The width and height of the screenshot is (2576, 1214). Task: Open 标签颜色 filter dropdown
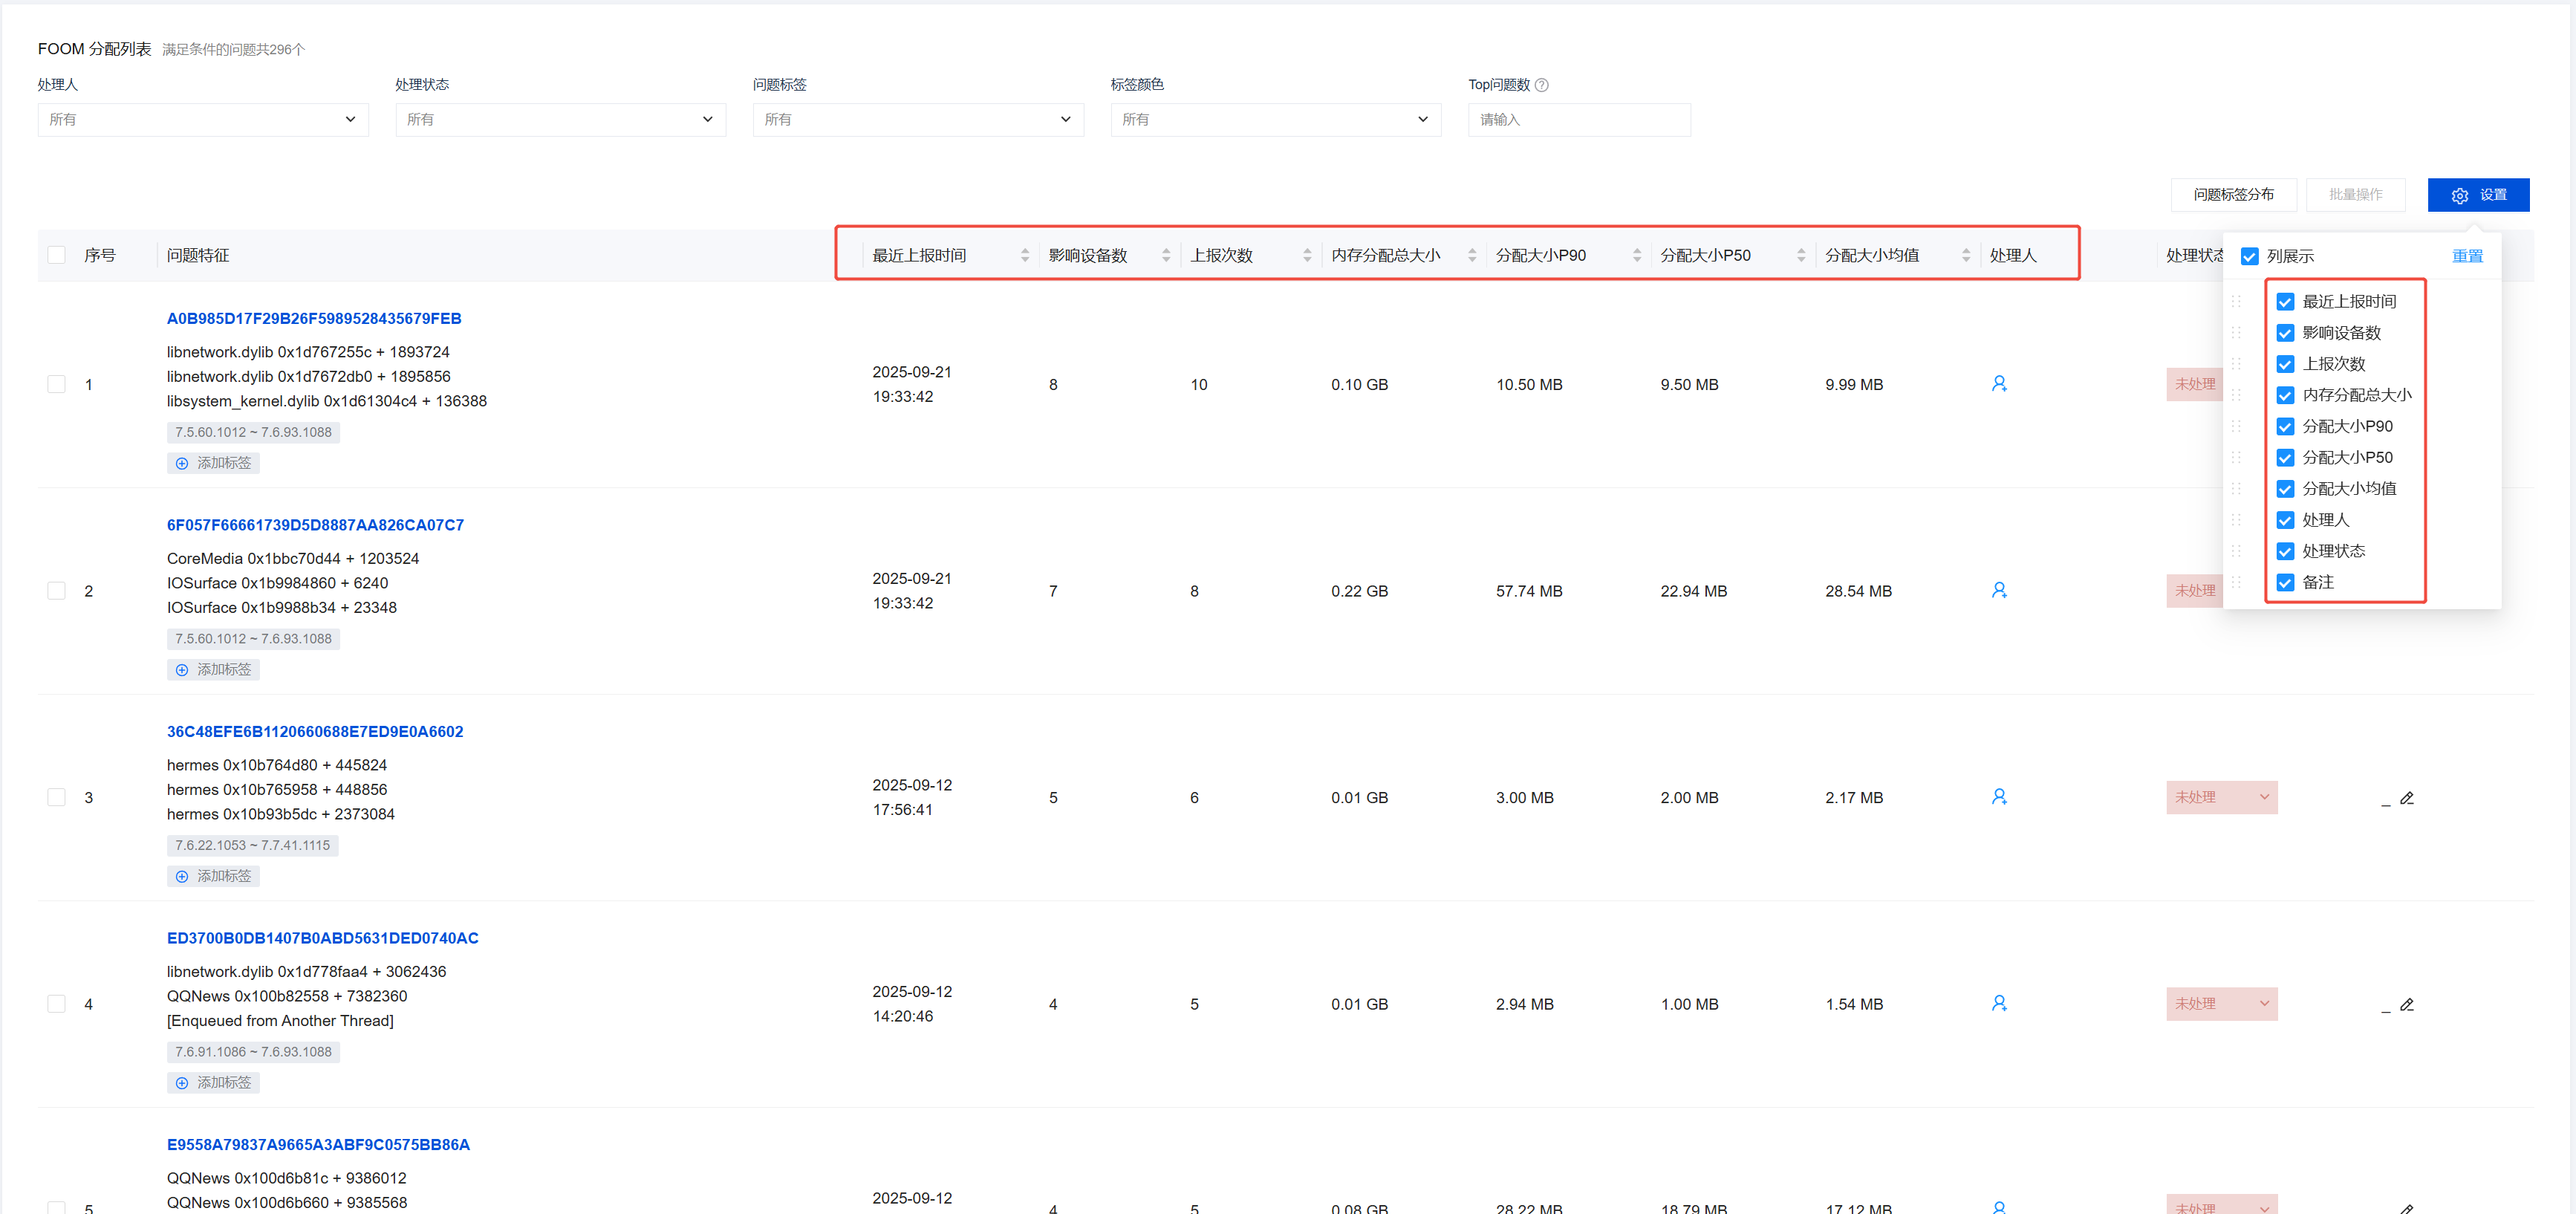point(1275,119)
